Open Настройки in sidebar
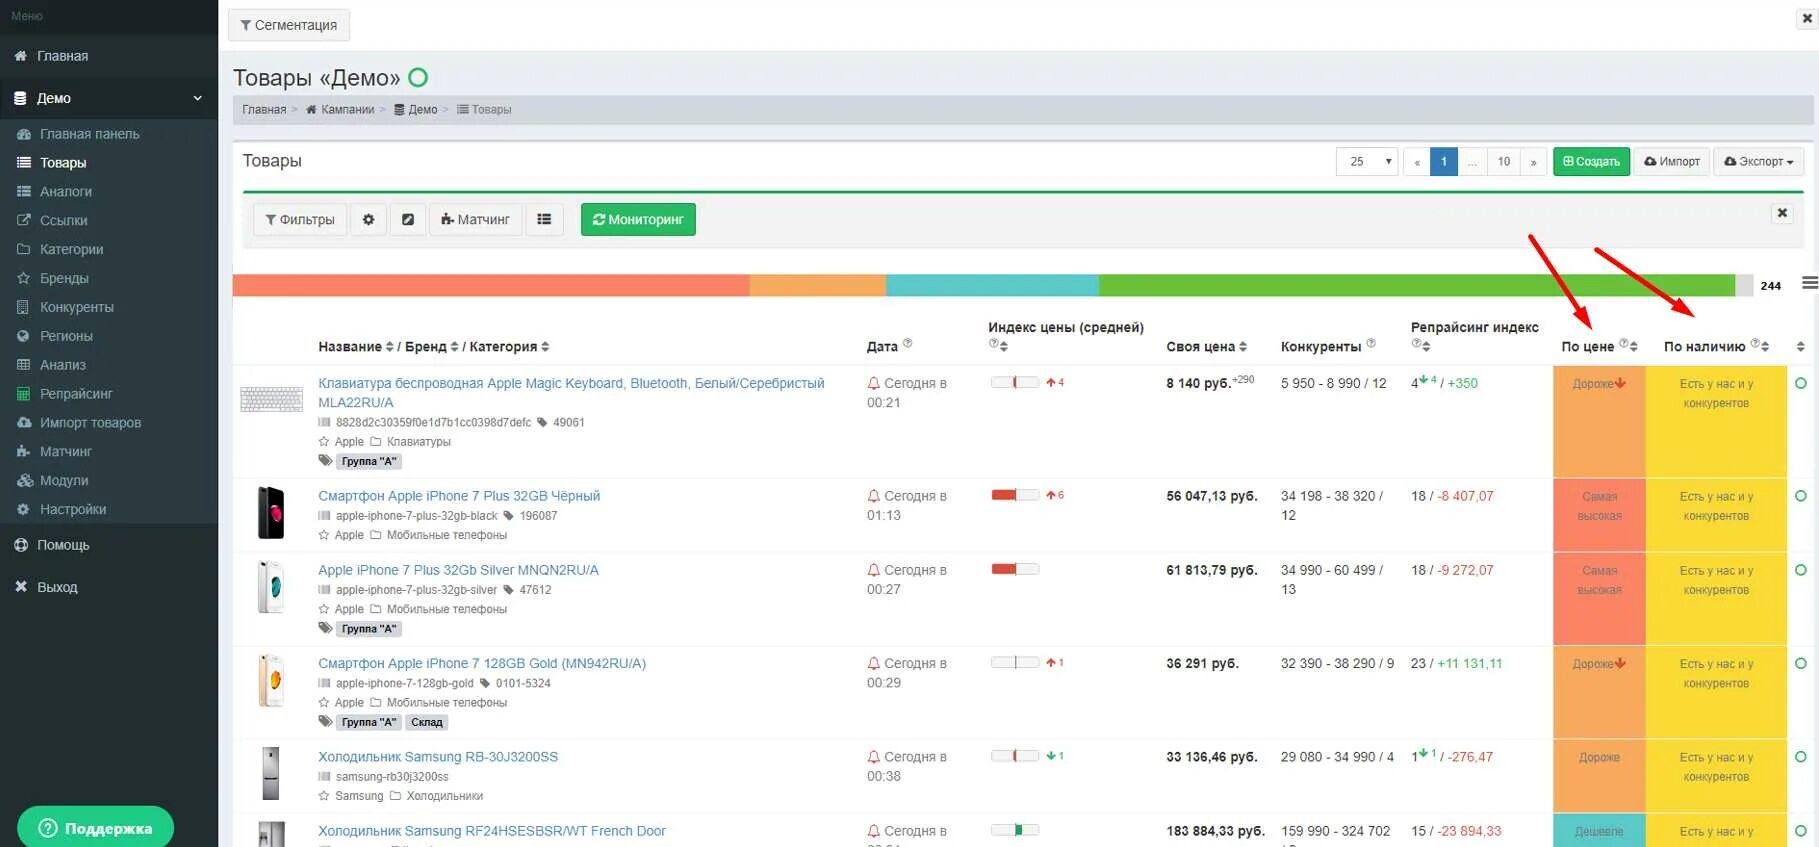1819x847 pixels. 73,510
